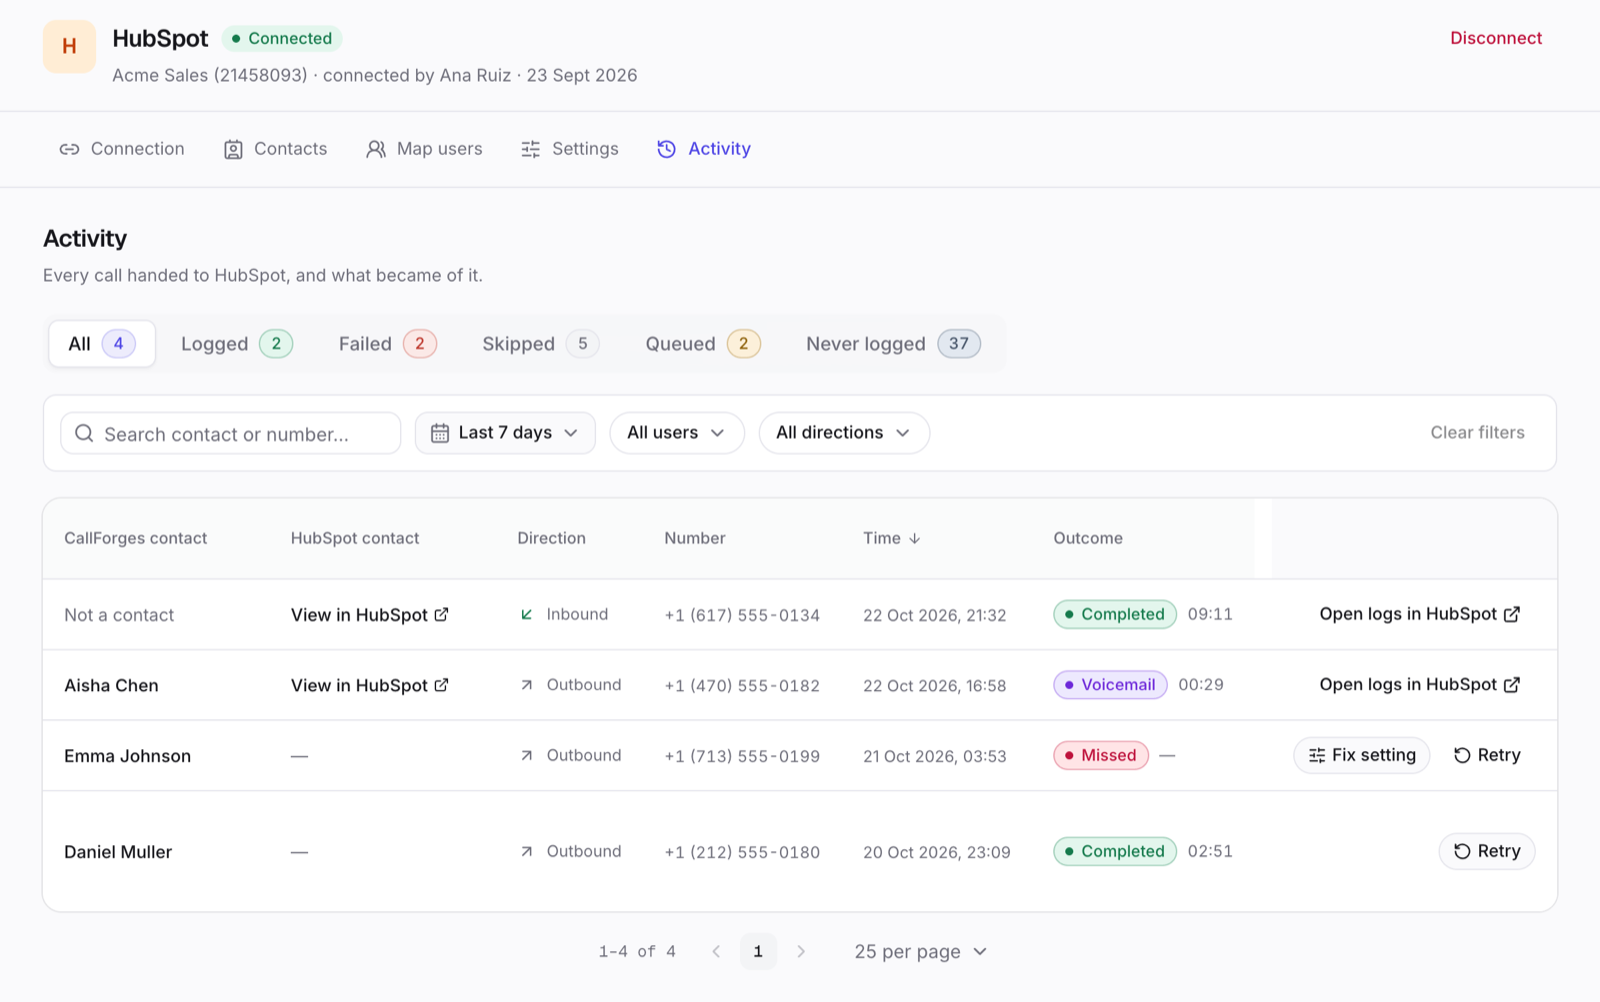
Task: Click View in HubSpot for Aisha Chen
Action: [370, 686]
